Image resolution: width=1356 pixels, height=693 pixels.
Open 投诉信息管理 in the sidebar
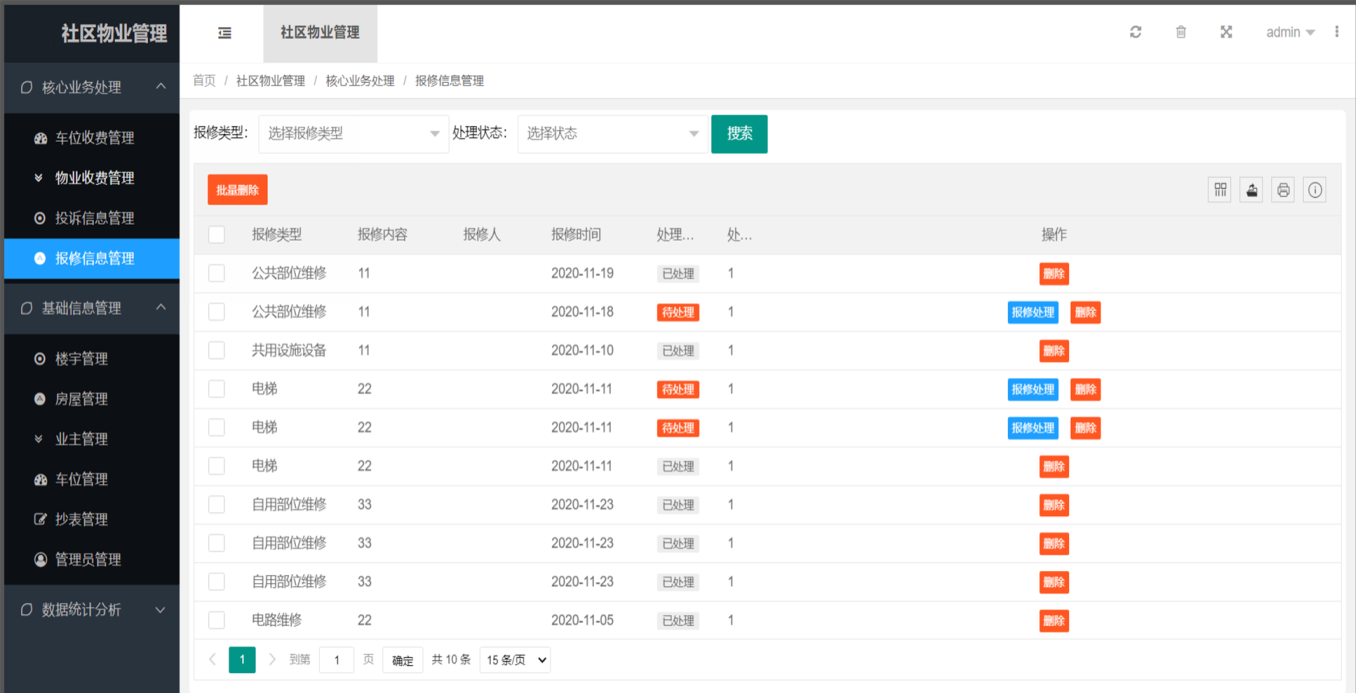click(94, 218)
